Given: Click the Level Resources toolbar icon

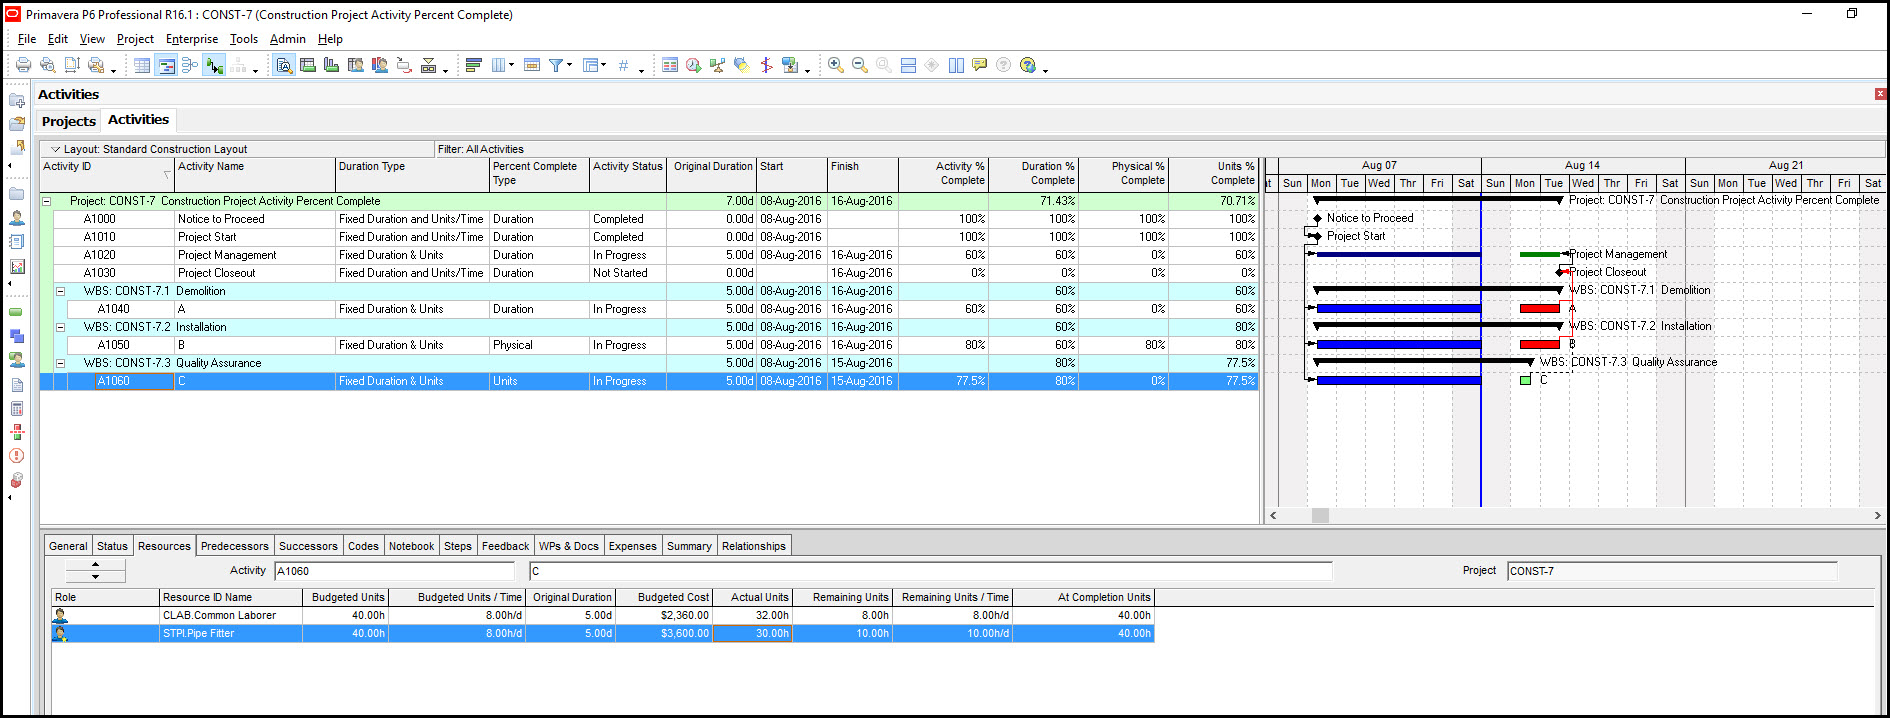Looking at the screenshot, I should tap(718, 65).
